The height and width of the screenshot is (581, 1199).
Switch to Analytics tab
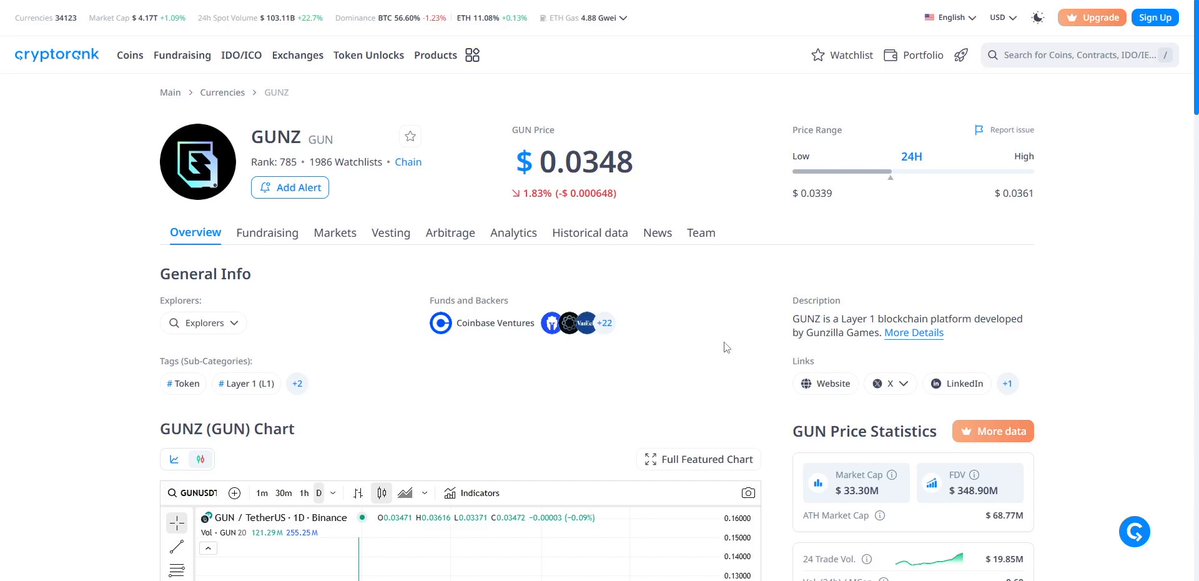pos(513,232)
